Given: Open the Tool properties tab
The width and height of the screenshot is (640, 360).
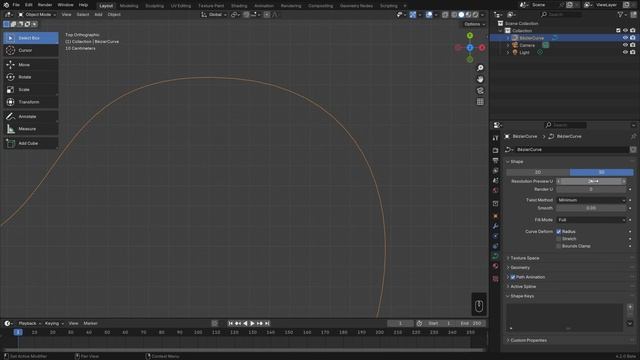Looking at the screenshot, I should click(x=496, y=138).
